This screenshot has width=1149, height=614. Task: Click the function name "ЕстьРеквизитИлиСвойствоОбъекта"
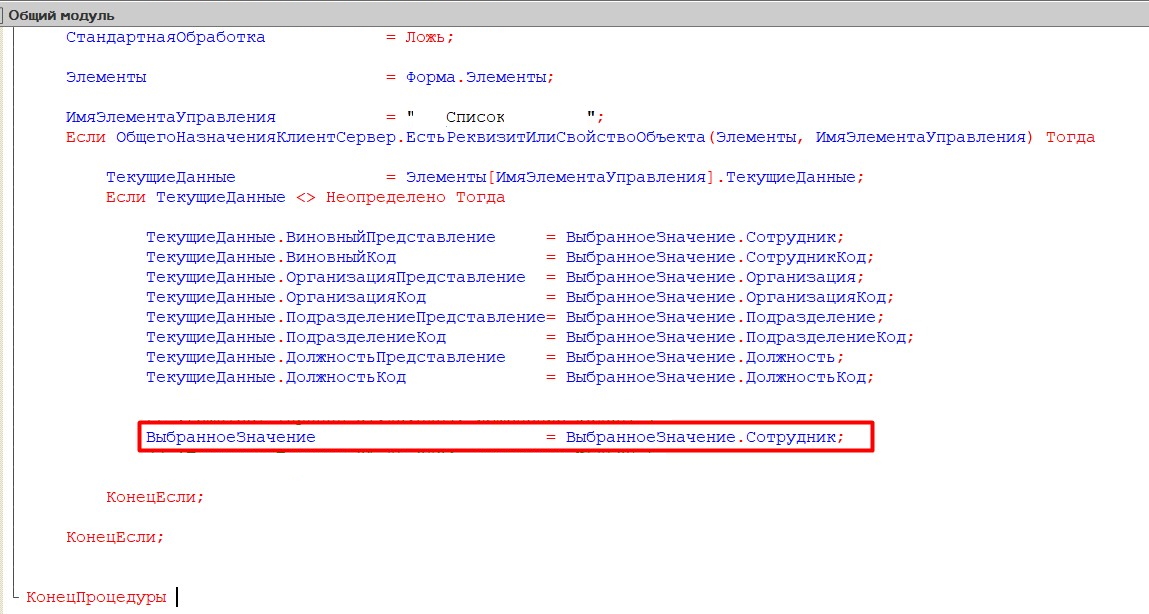point(555,137)
